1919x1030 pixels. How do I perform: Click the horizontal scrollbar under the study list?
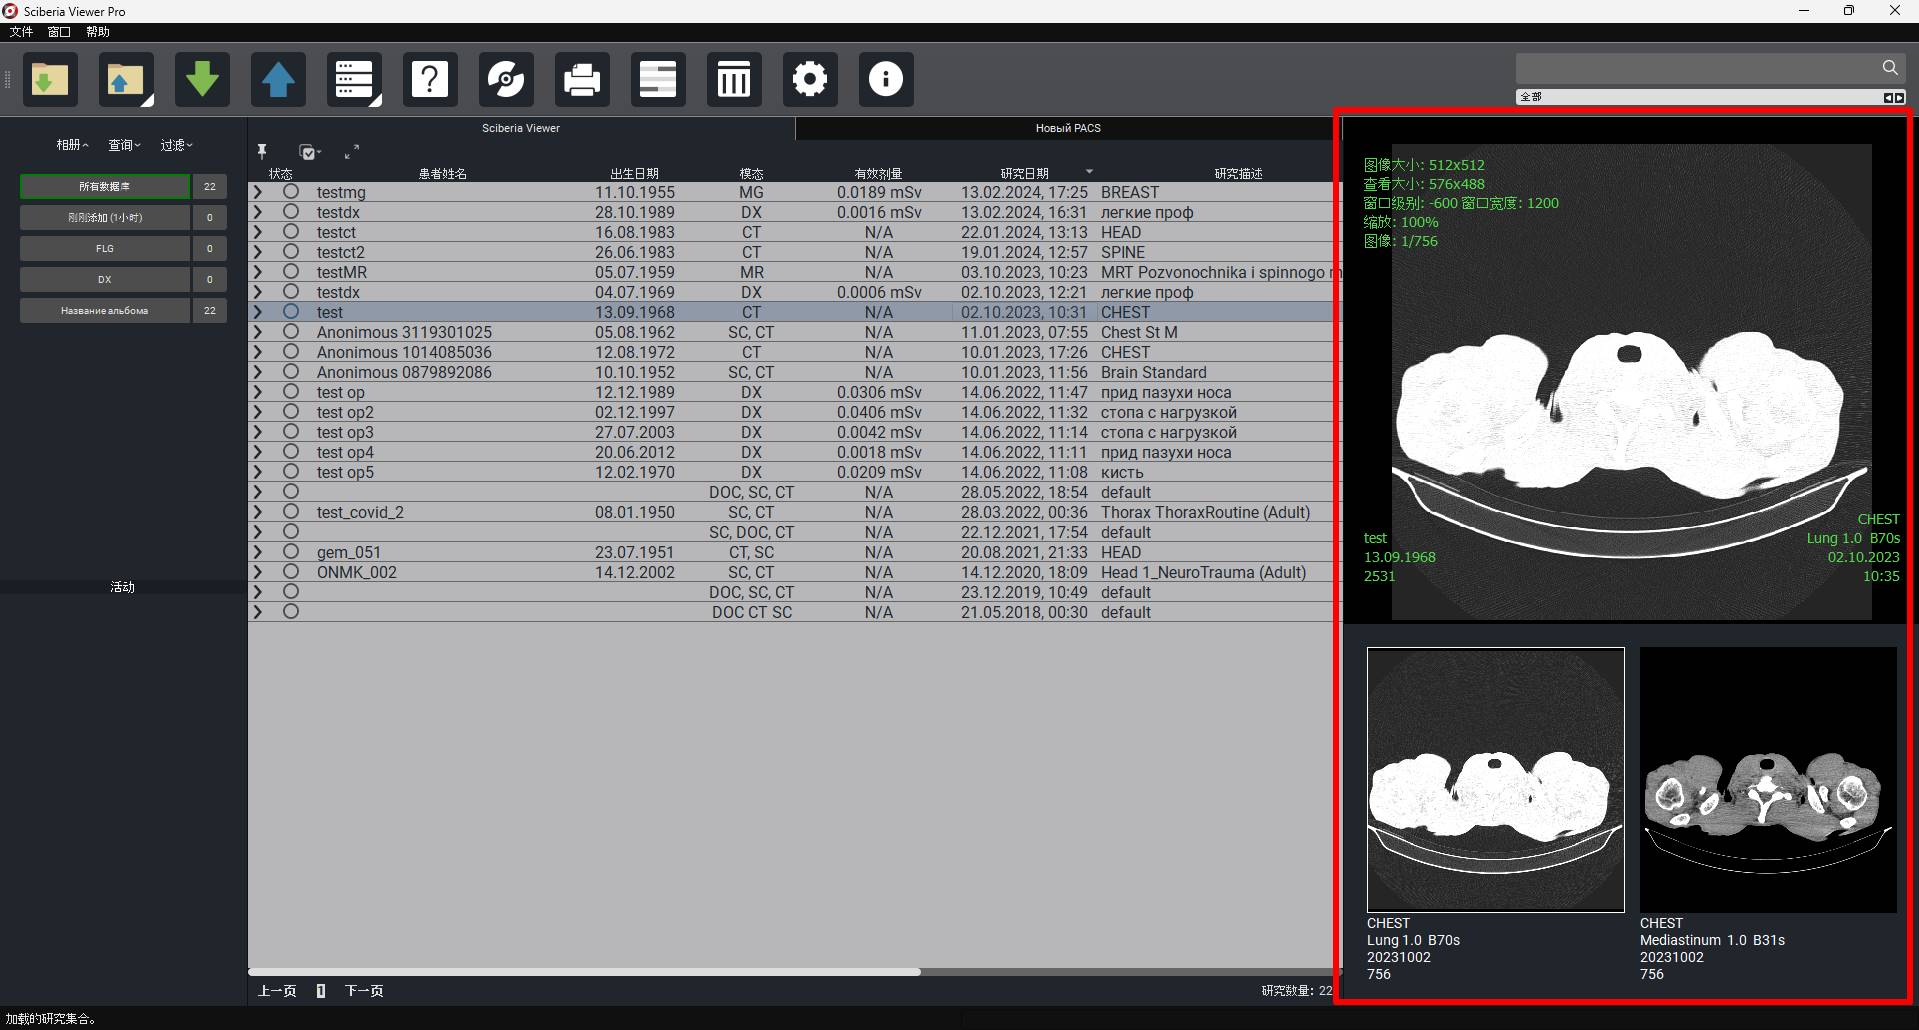pos(584,971)
